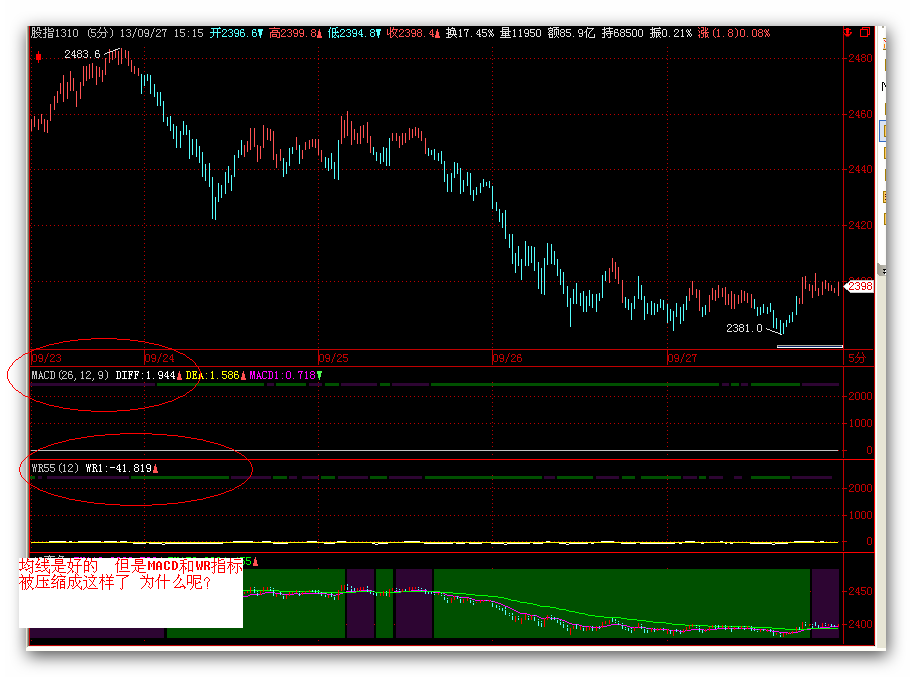
Task: Click the 1000 axis label in MACD panel
Action: 860,423
